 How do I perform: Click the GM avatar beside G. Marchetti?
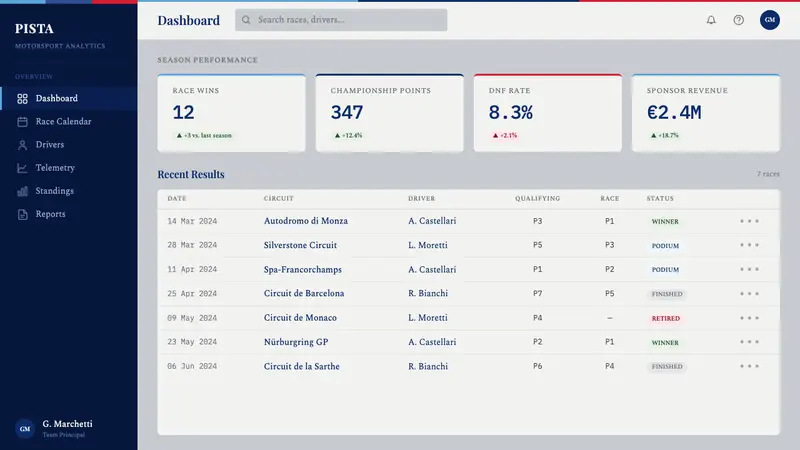(x=24, y=429)
